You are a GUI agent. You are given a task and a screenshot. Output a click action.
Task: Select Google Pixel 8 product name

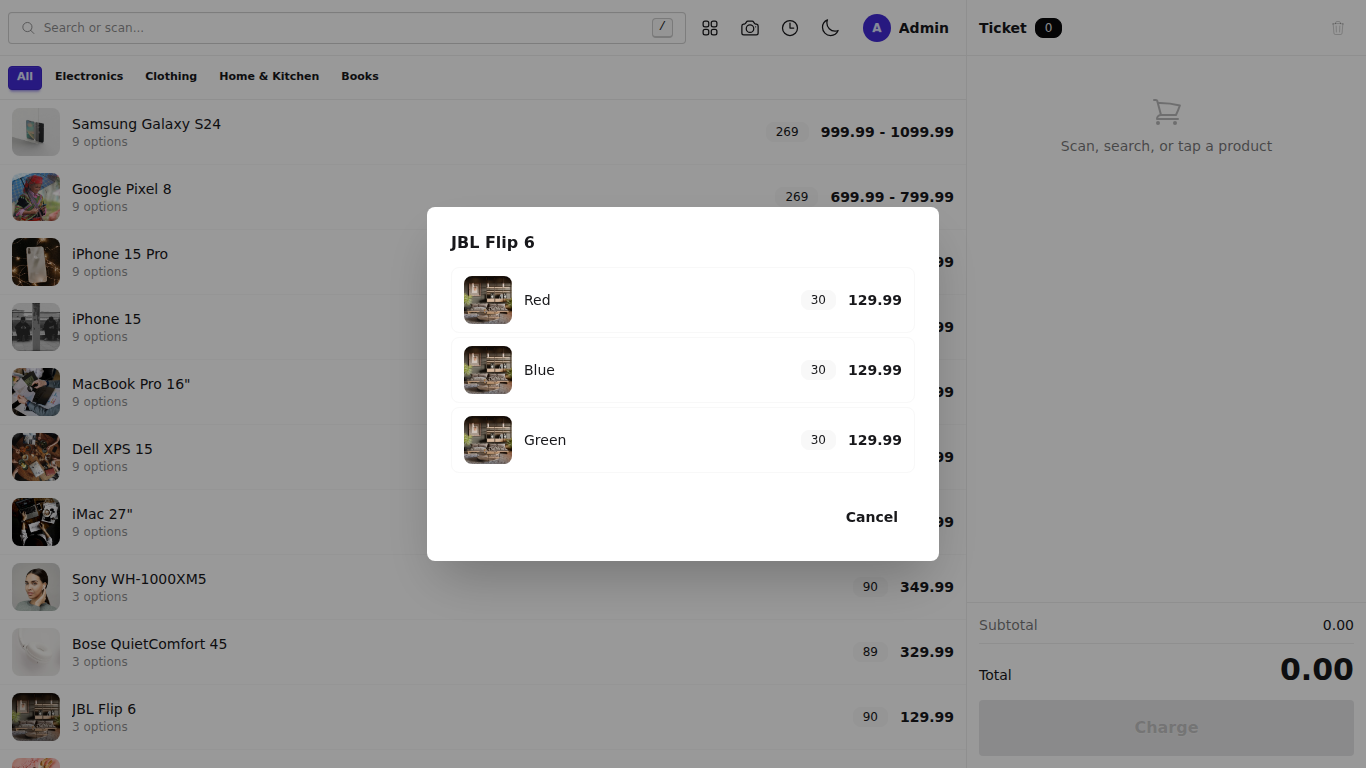[x=121, y=189]
